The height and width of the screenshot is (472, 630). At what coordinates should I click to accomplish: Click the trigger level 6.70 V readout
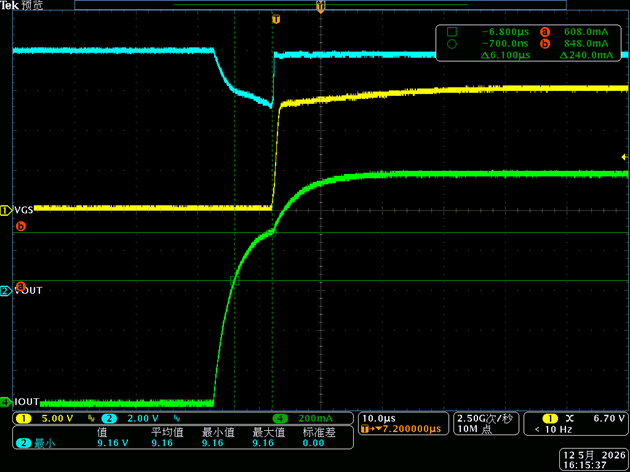click(x=609, y=419)
